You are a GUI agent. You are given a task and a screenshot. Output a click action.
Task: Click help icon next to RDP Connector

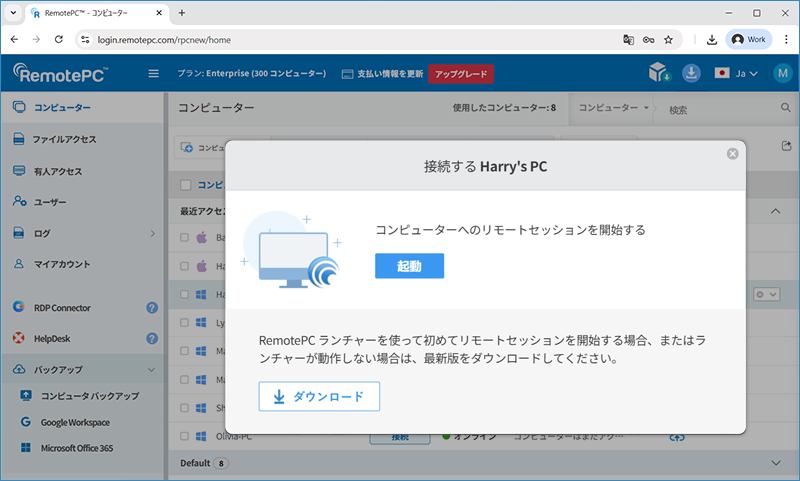click(x=152, y=308)
